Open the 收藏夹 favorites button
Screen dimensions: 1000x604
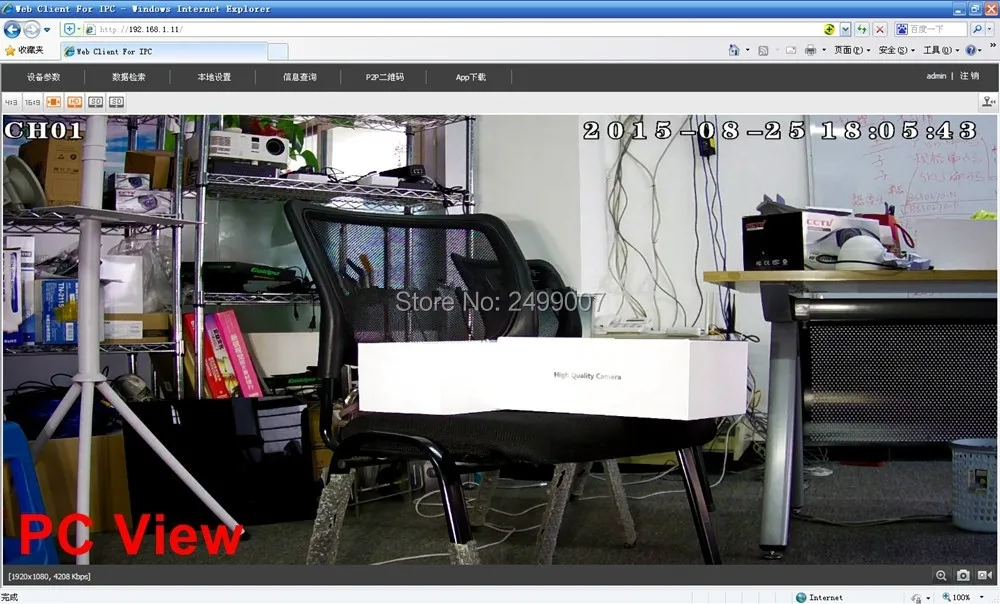pos(24,50)
